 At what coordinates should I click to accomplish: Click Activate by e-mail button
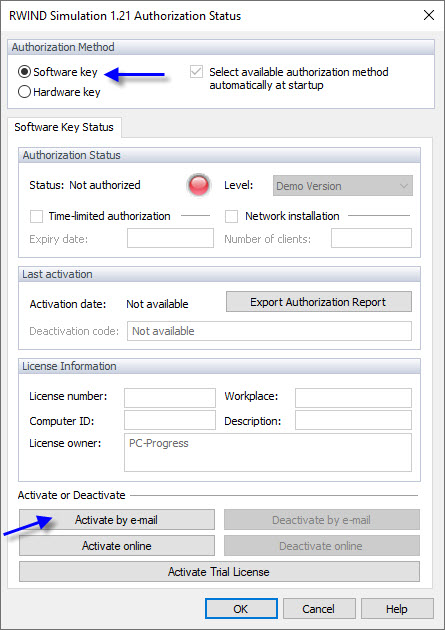pyautogui.click(x=116, y=520)
